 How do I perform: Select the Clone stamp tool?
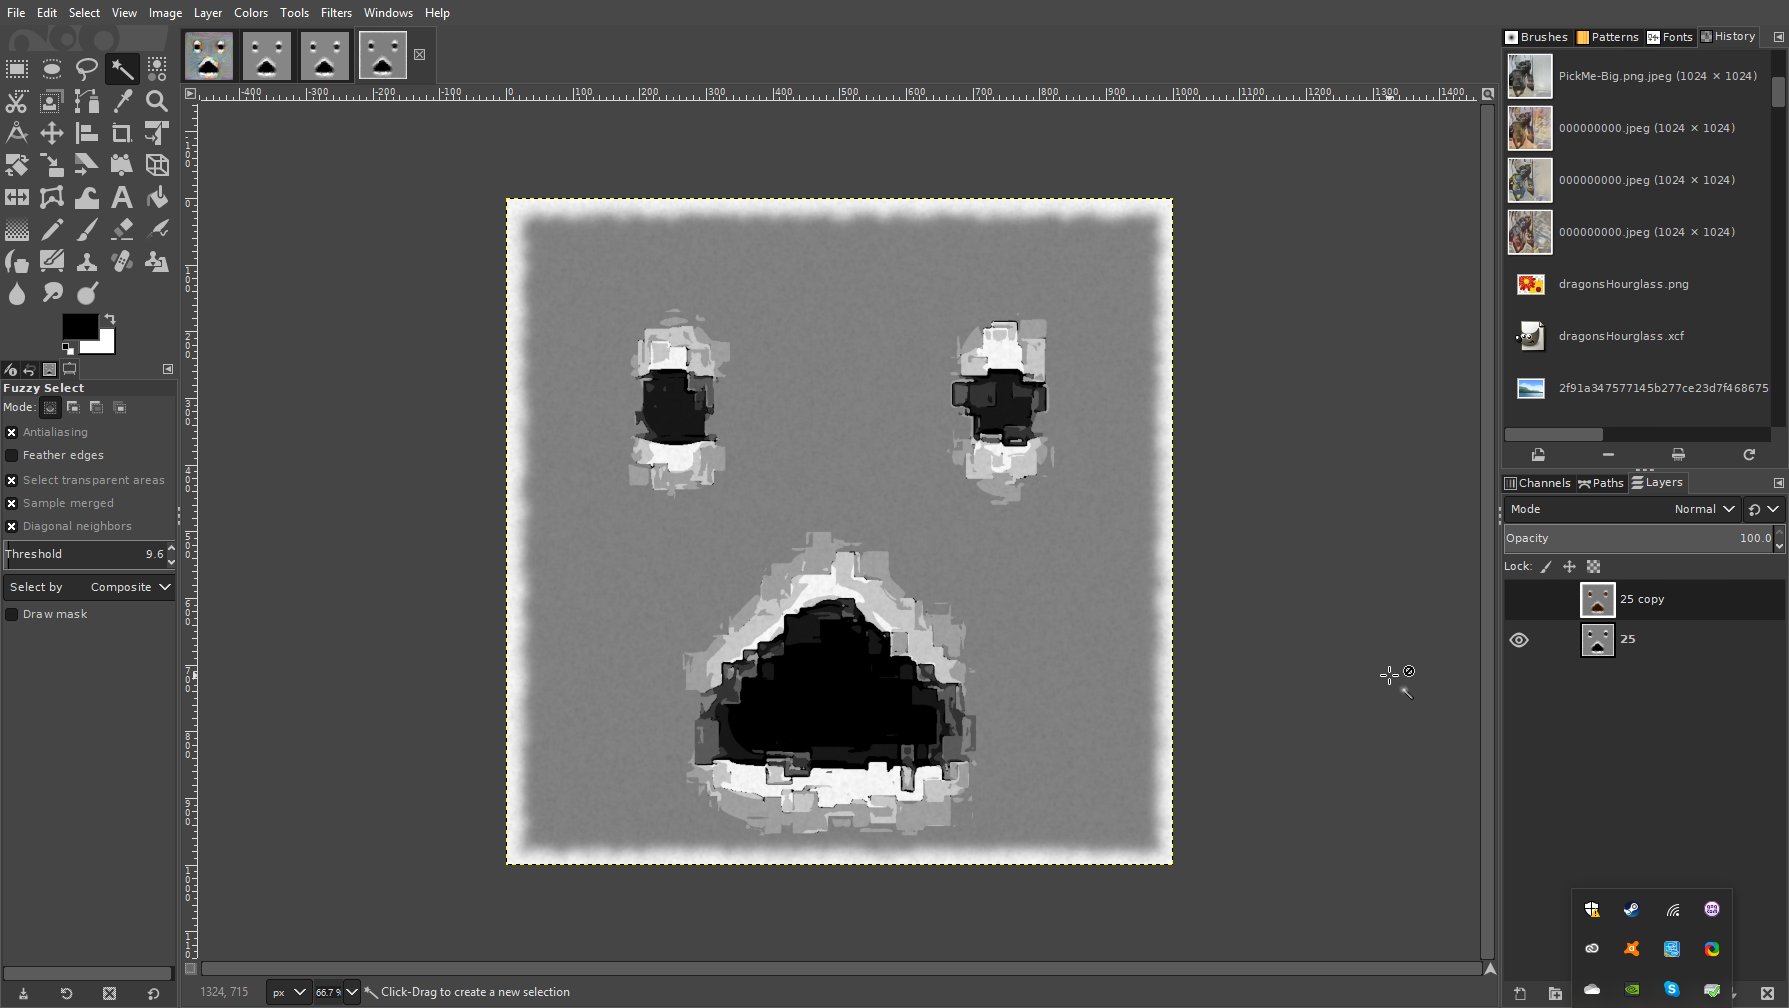[x=87, y=261]
